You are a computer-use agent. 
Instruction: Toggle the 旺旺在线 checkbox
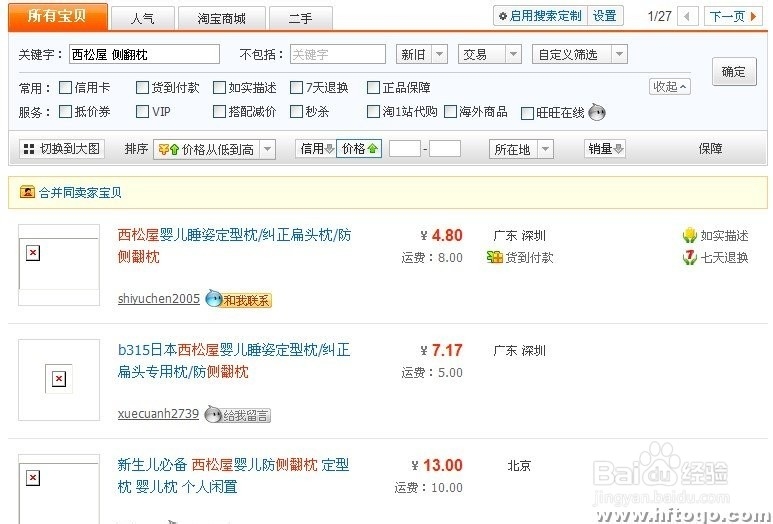coord(527,113)
